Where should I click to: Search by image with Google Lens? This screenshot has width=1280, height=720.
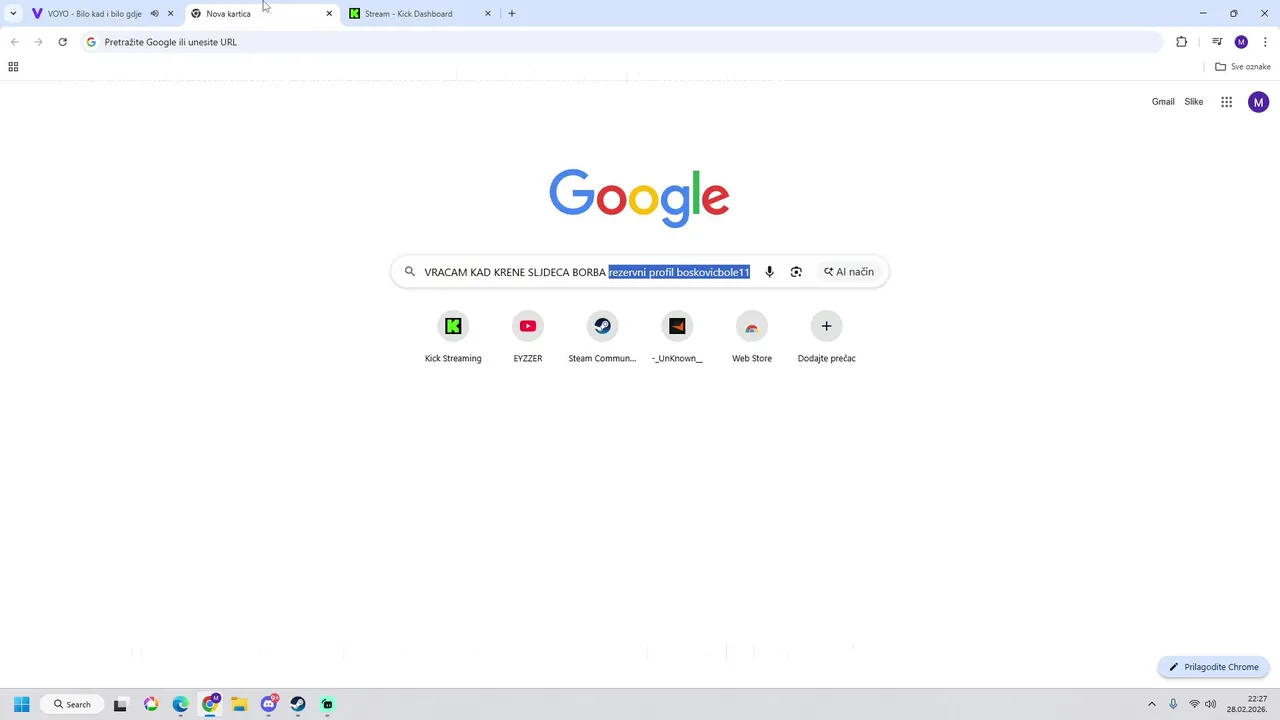[x=796, y=272]
